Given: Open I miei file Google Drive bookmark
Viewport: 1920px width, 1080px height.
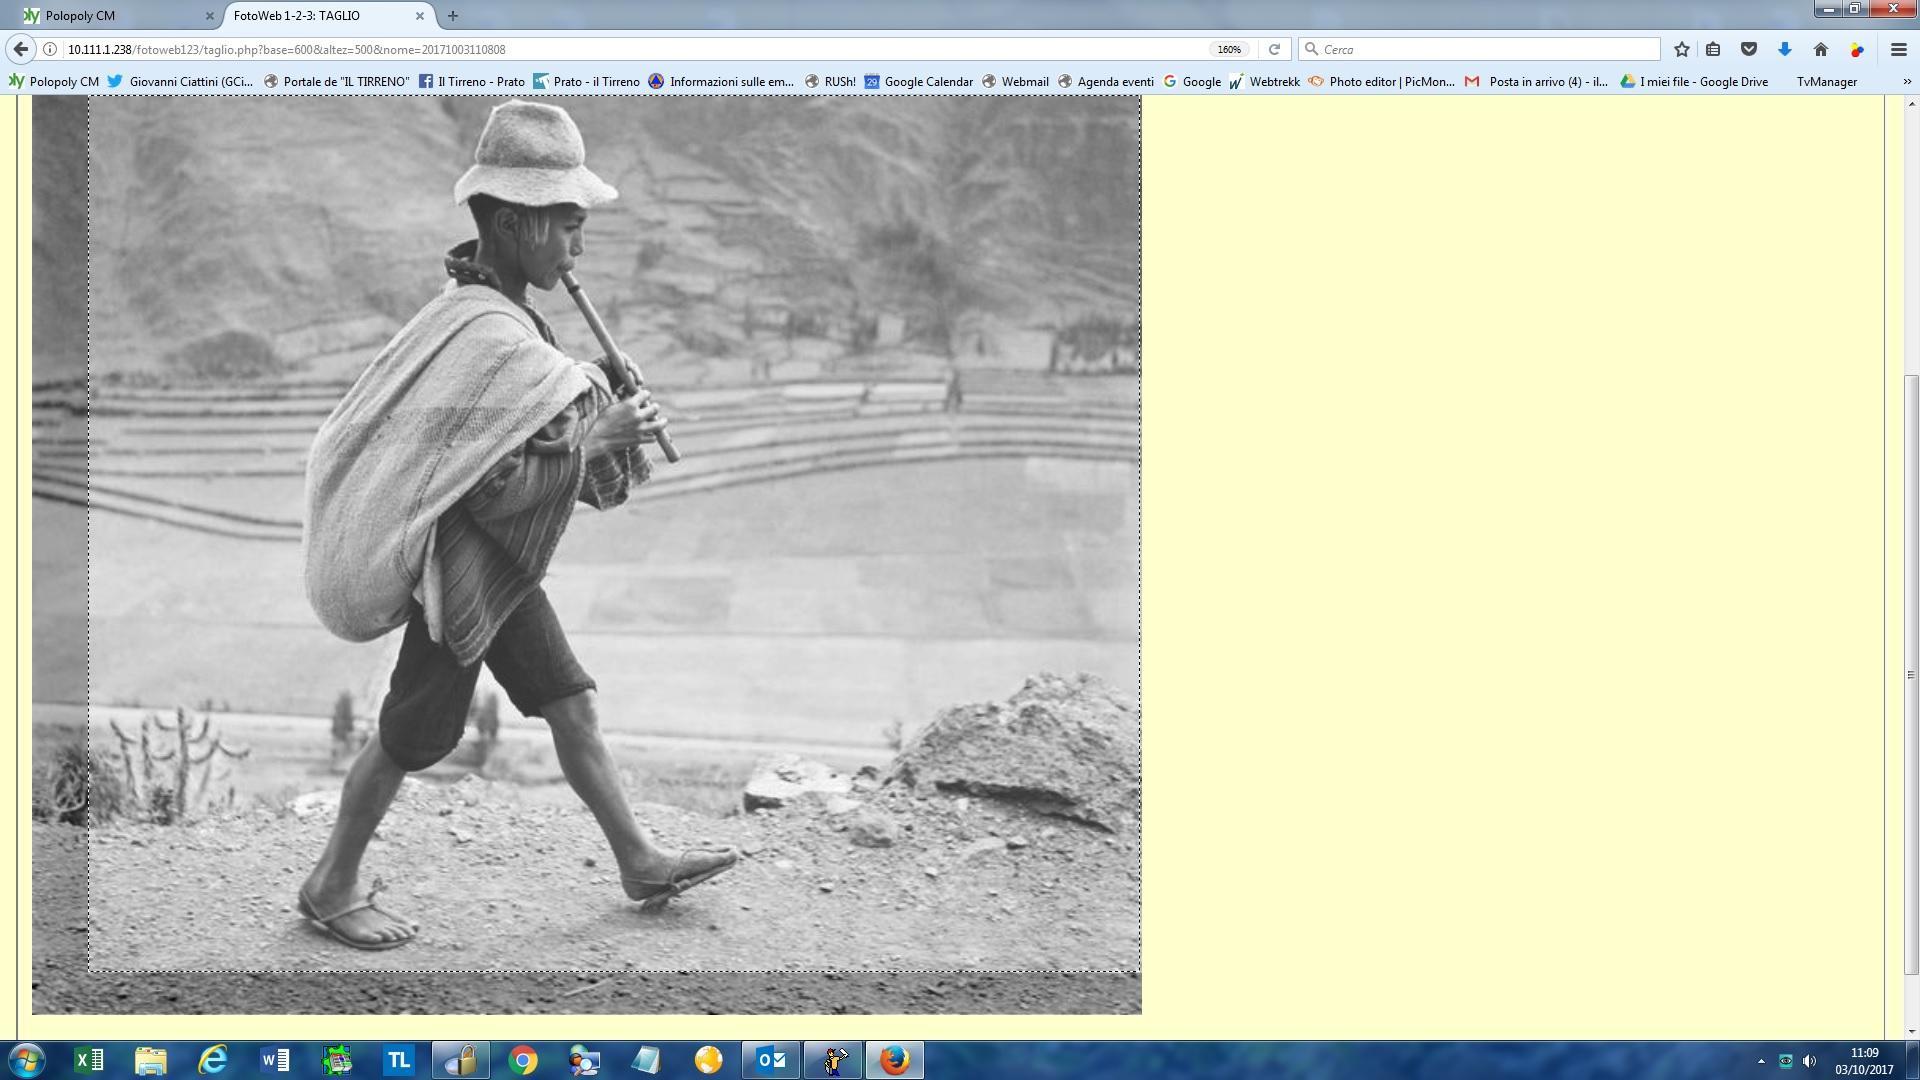Looking at the screenshot, I should pos(1694,82).
